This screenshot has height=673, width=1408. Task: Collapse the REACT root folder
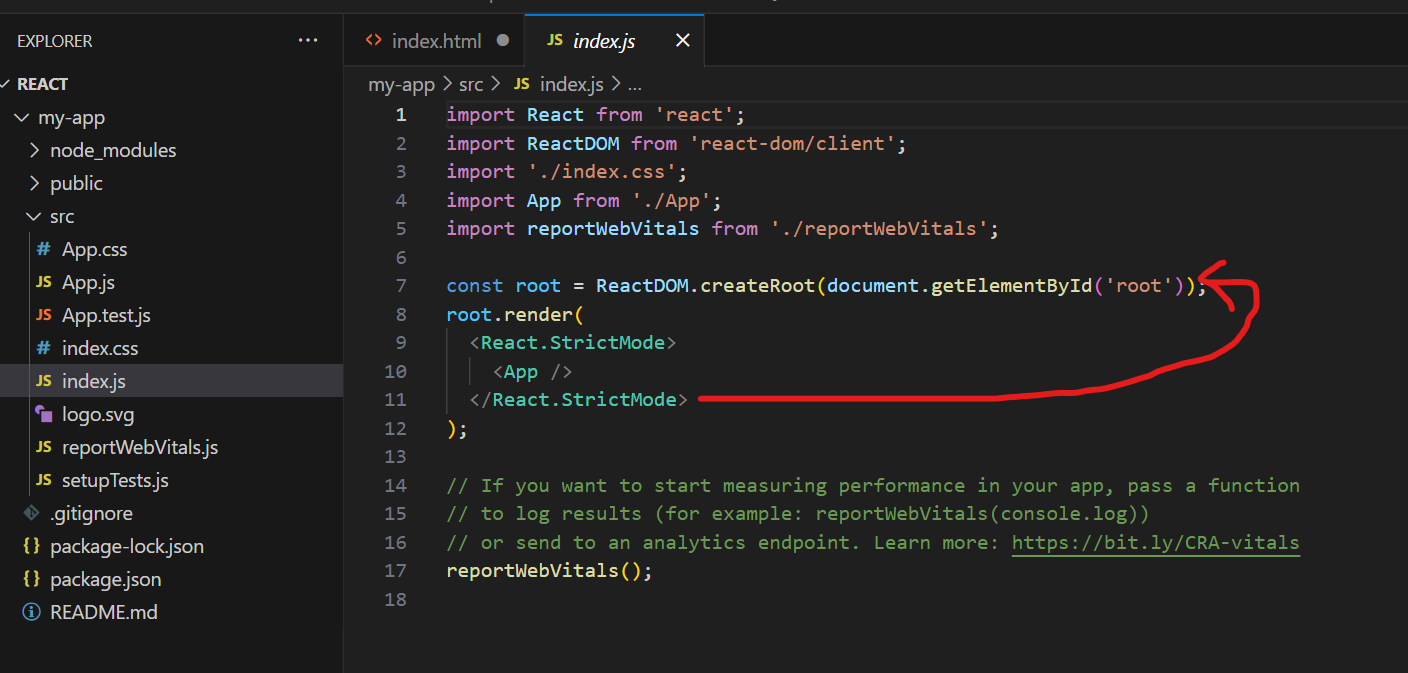[6, 84]
